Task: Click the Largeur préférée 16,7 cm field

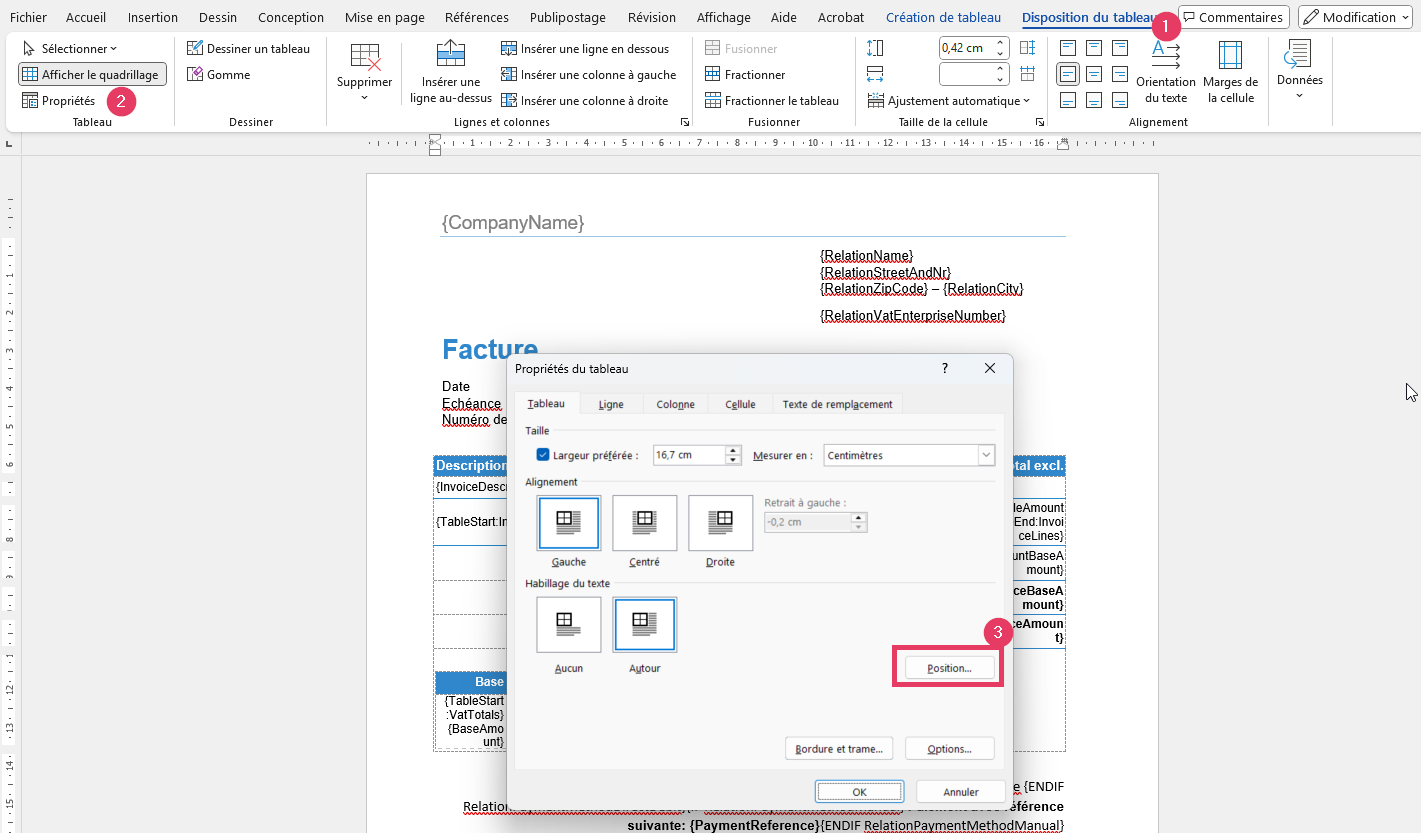Action: point(689,455)
